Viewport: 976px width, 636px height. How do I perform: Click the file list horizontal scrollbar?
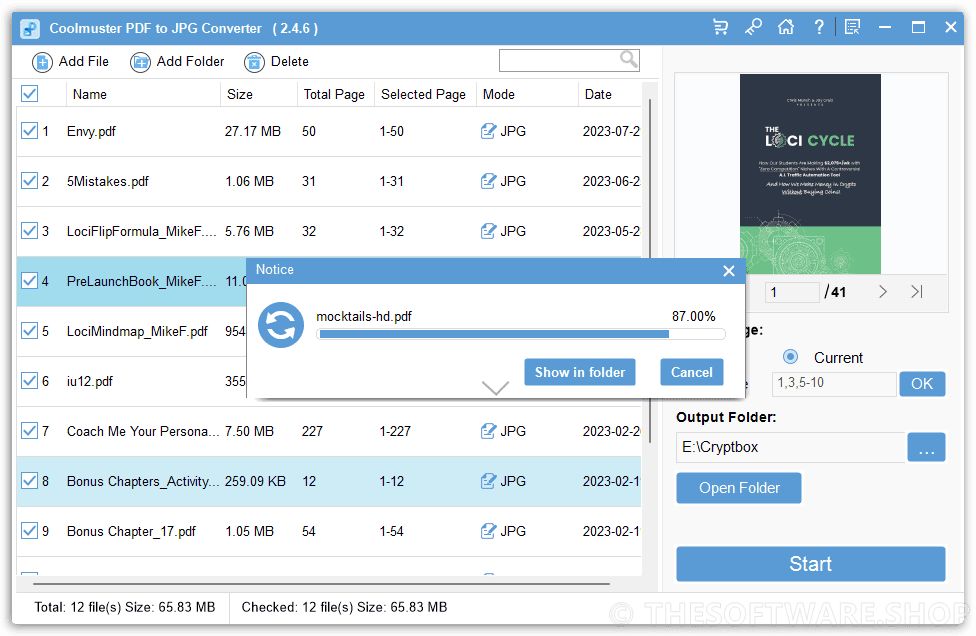coord(321,584)
